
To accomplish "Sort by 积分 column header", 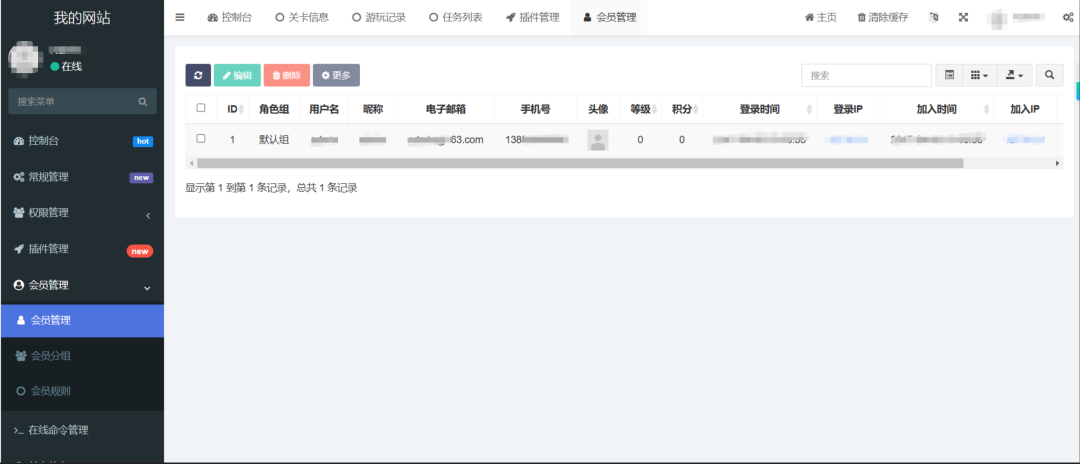I will (682, 109).
